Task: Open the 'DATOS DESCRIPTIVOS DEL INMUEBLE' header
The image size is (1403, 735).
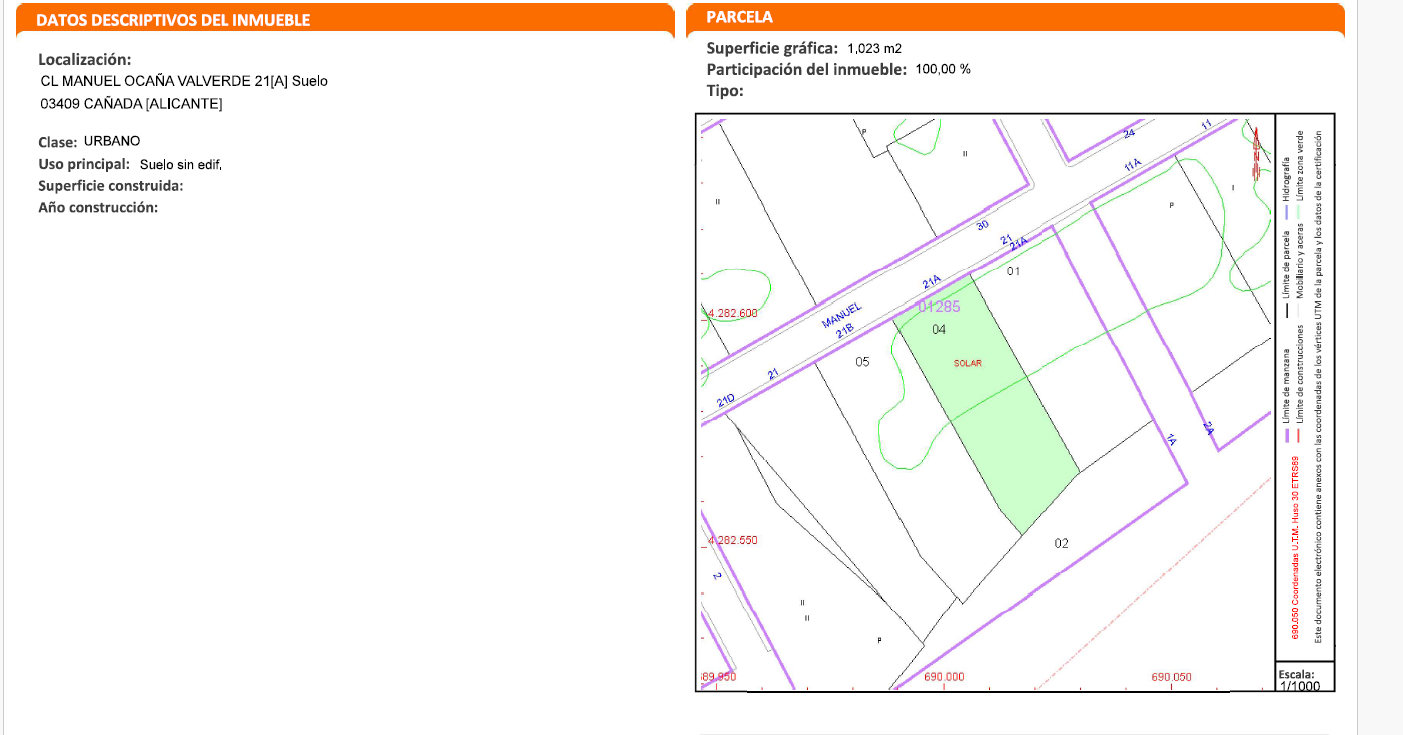Action: (x=173, y=20)
